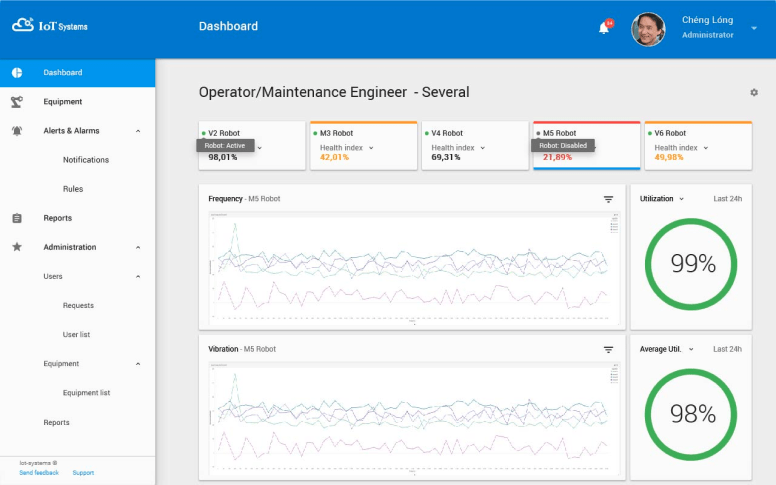Click the Equipment robot arm icon
Screen dimensions: 776x485
tap(17, 102)
